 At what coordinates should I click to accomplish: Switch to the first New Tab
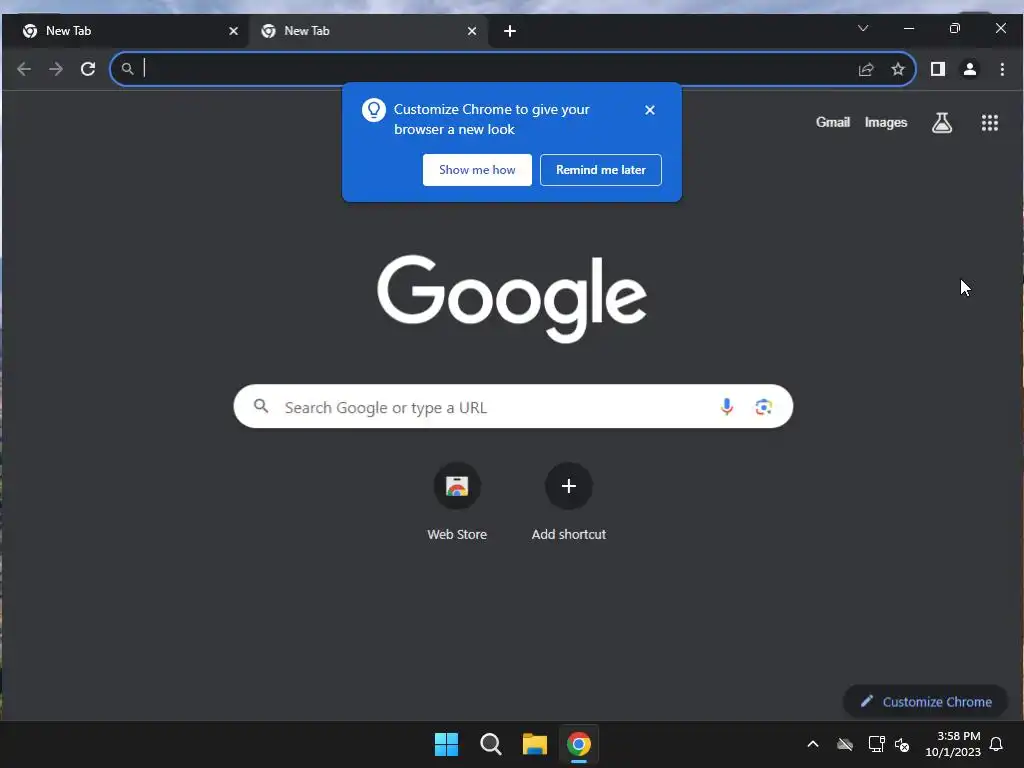pyautogui.click(x=124, y=31)
